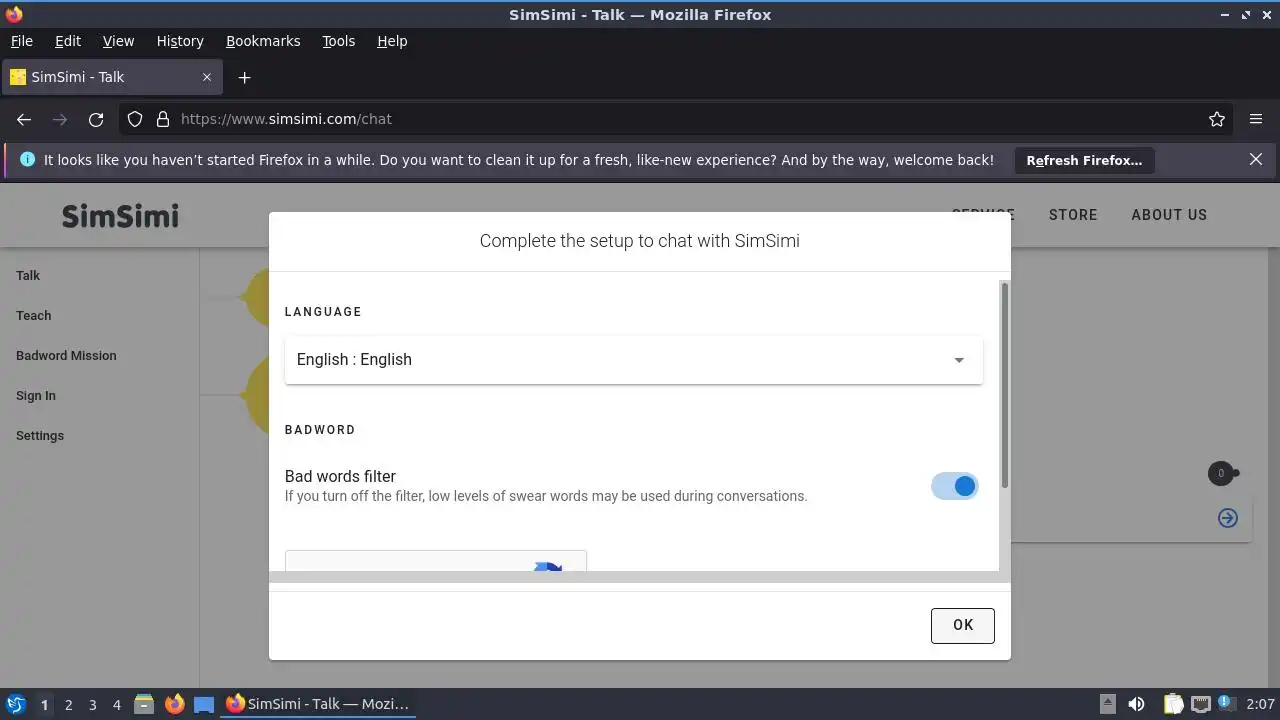Open the File menu
Screen dimensions: 1280x720
tap(21, 41)
